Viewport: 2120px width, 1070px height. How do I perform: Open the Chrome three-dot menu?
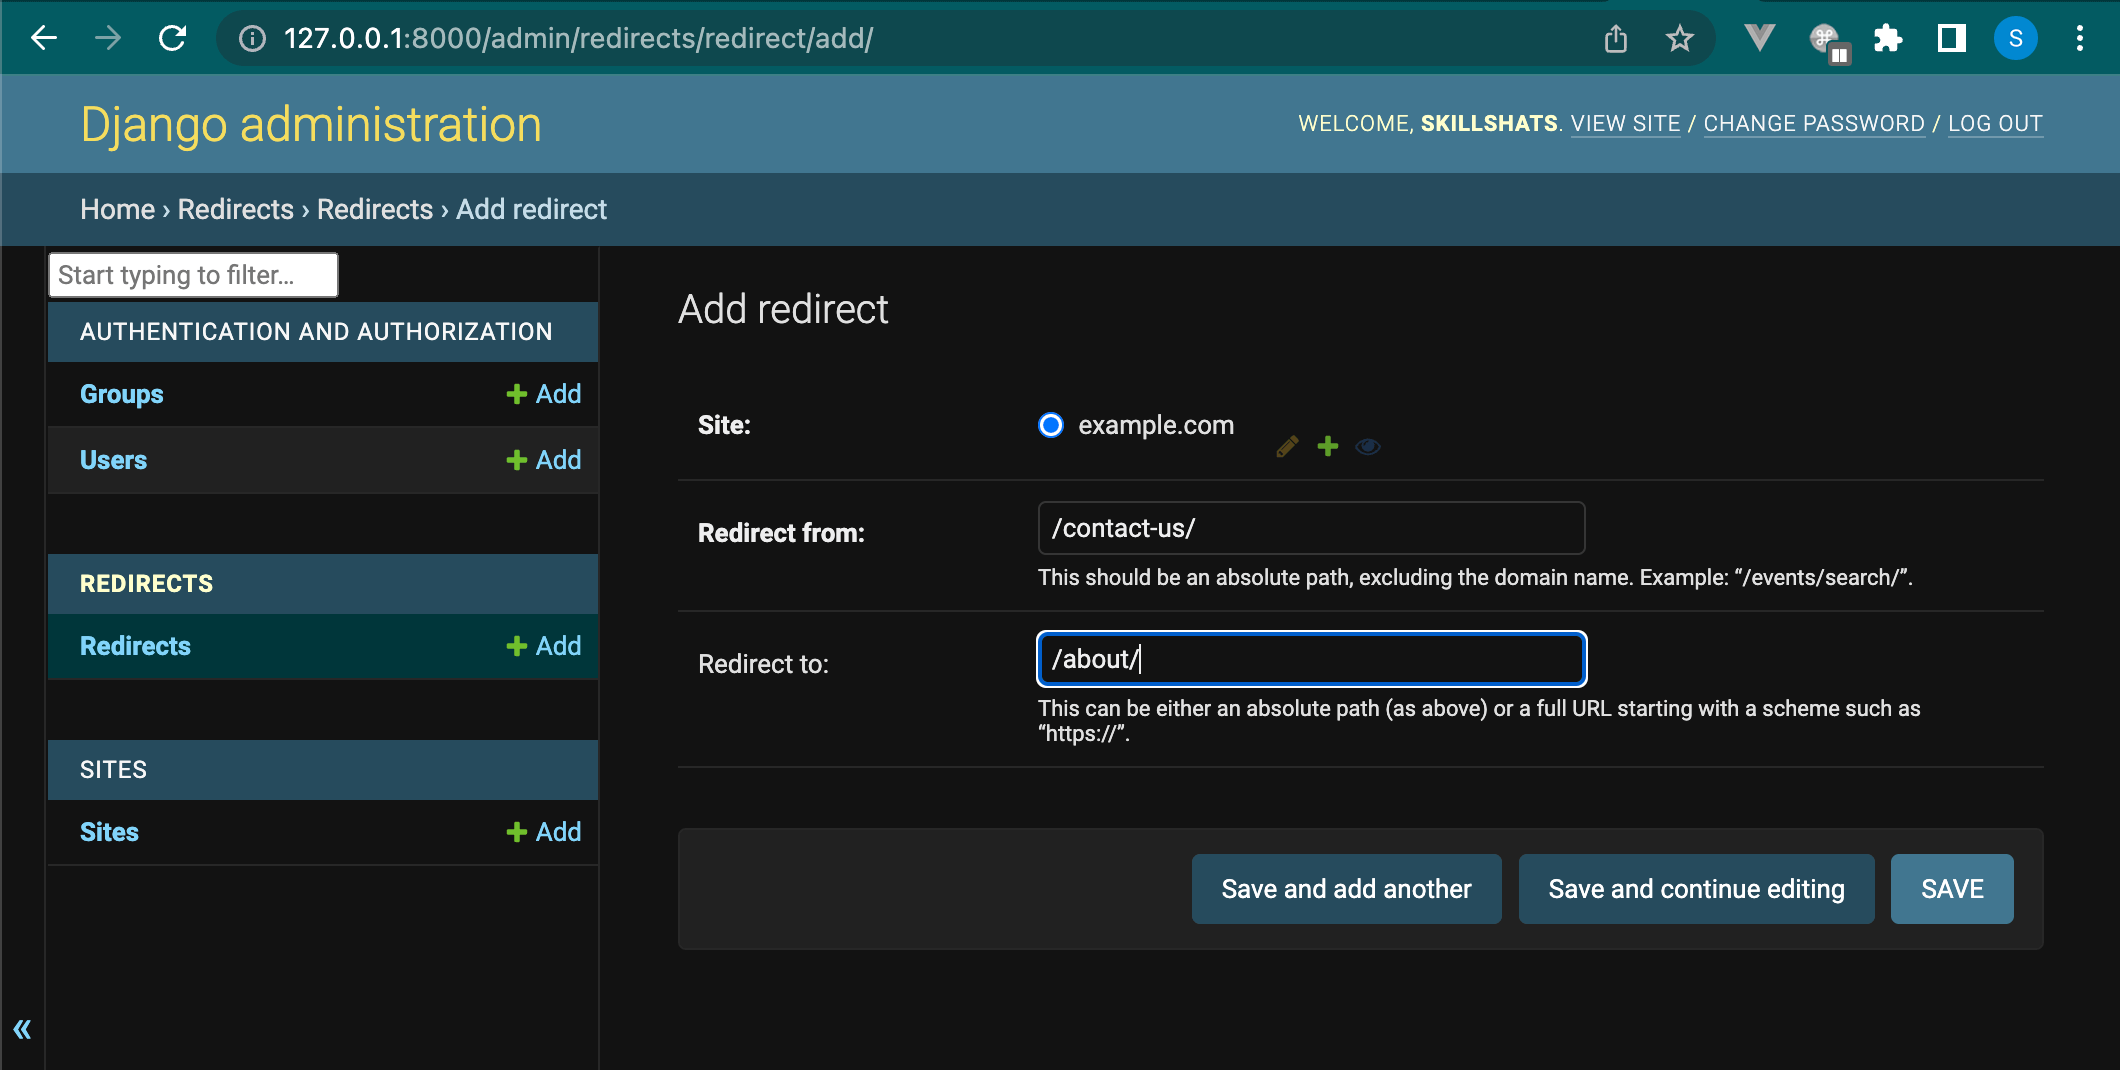[x=2079, y=39]
